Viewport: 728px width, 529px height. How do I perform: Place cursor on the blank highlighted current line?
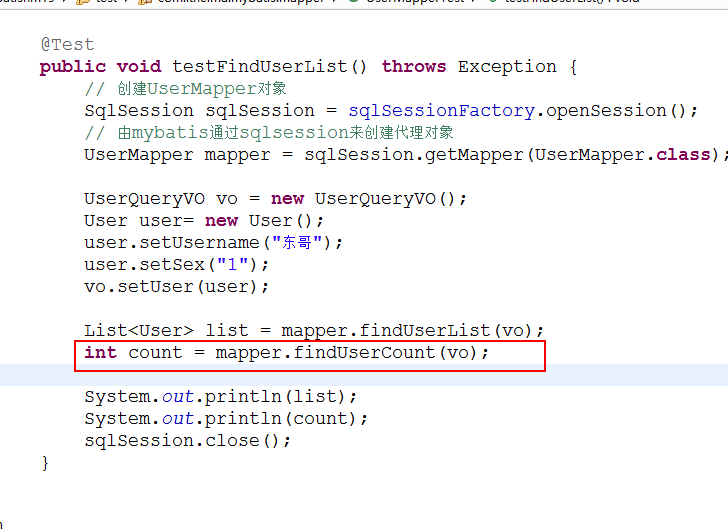click(364, 375)
